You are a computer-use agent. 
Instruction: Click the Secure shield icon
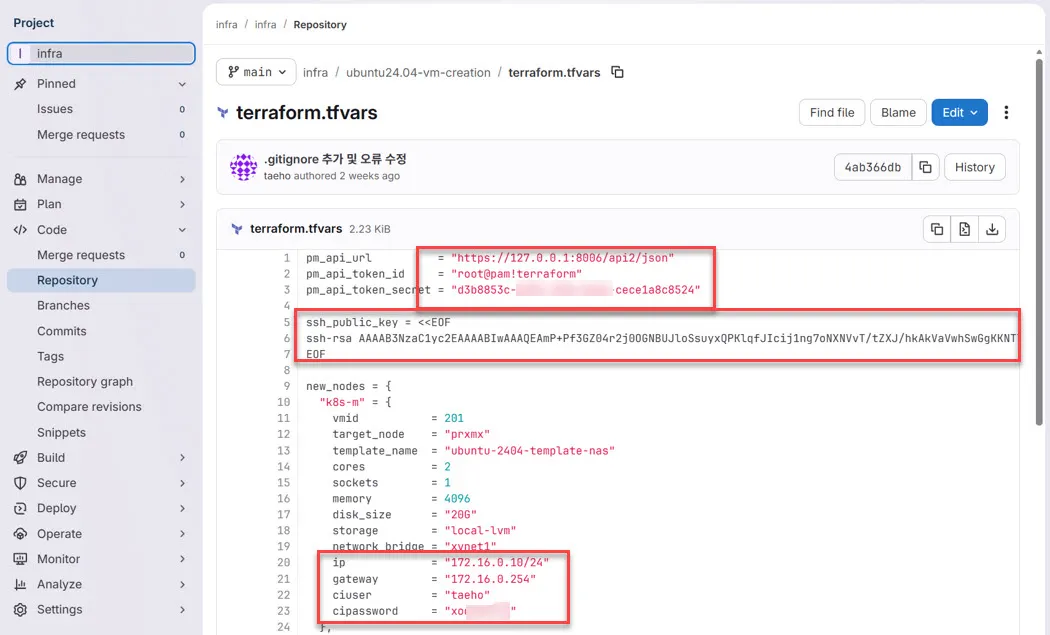point(20,483)
